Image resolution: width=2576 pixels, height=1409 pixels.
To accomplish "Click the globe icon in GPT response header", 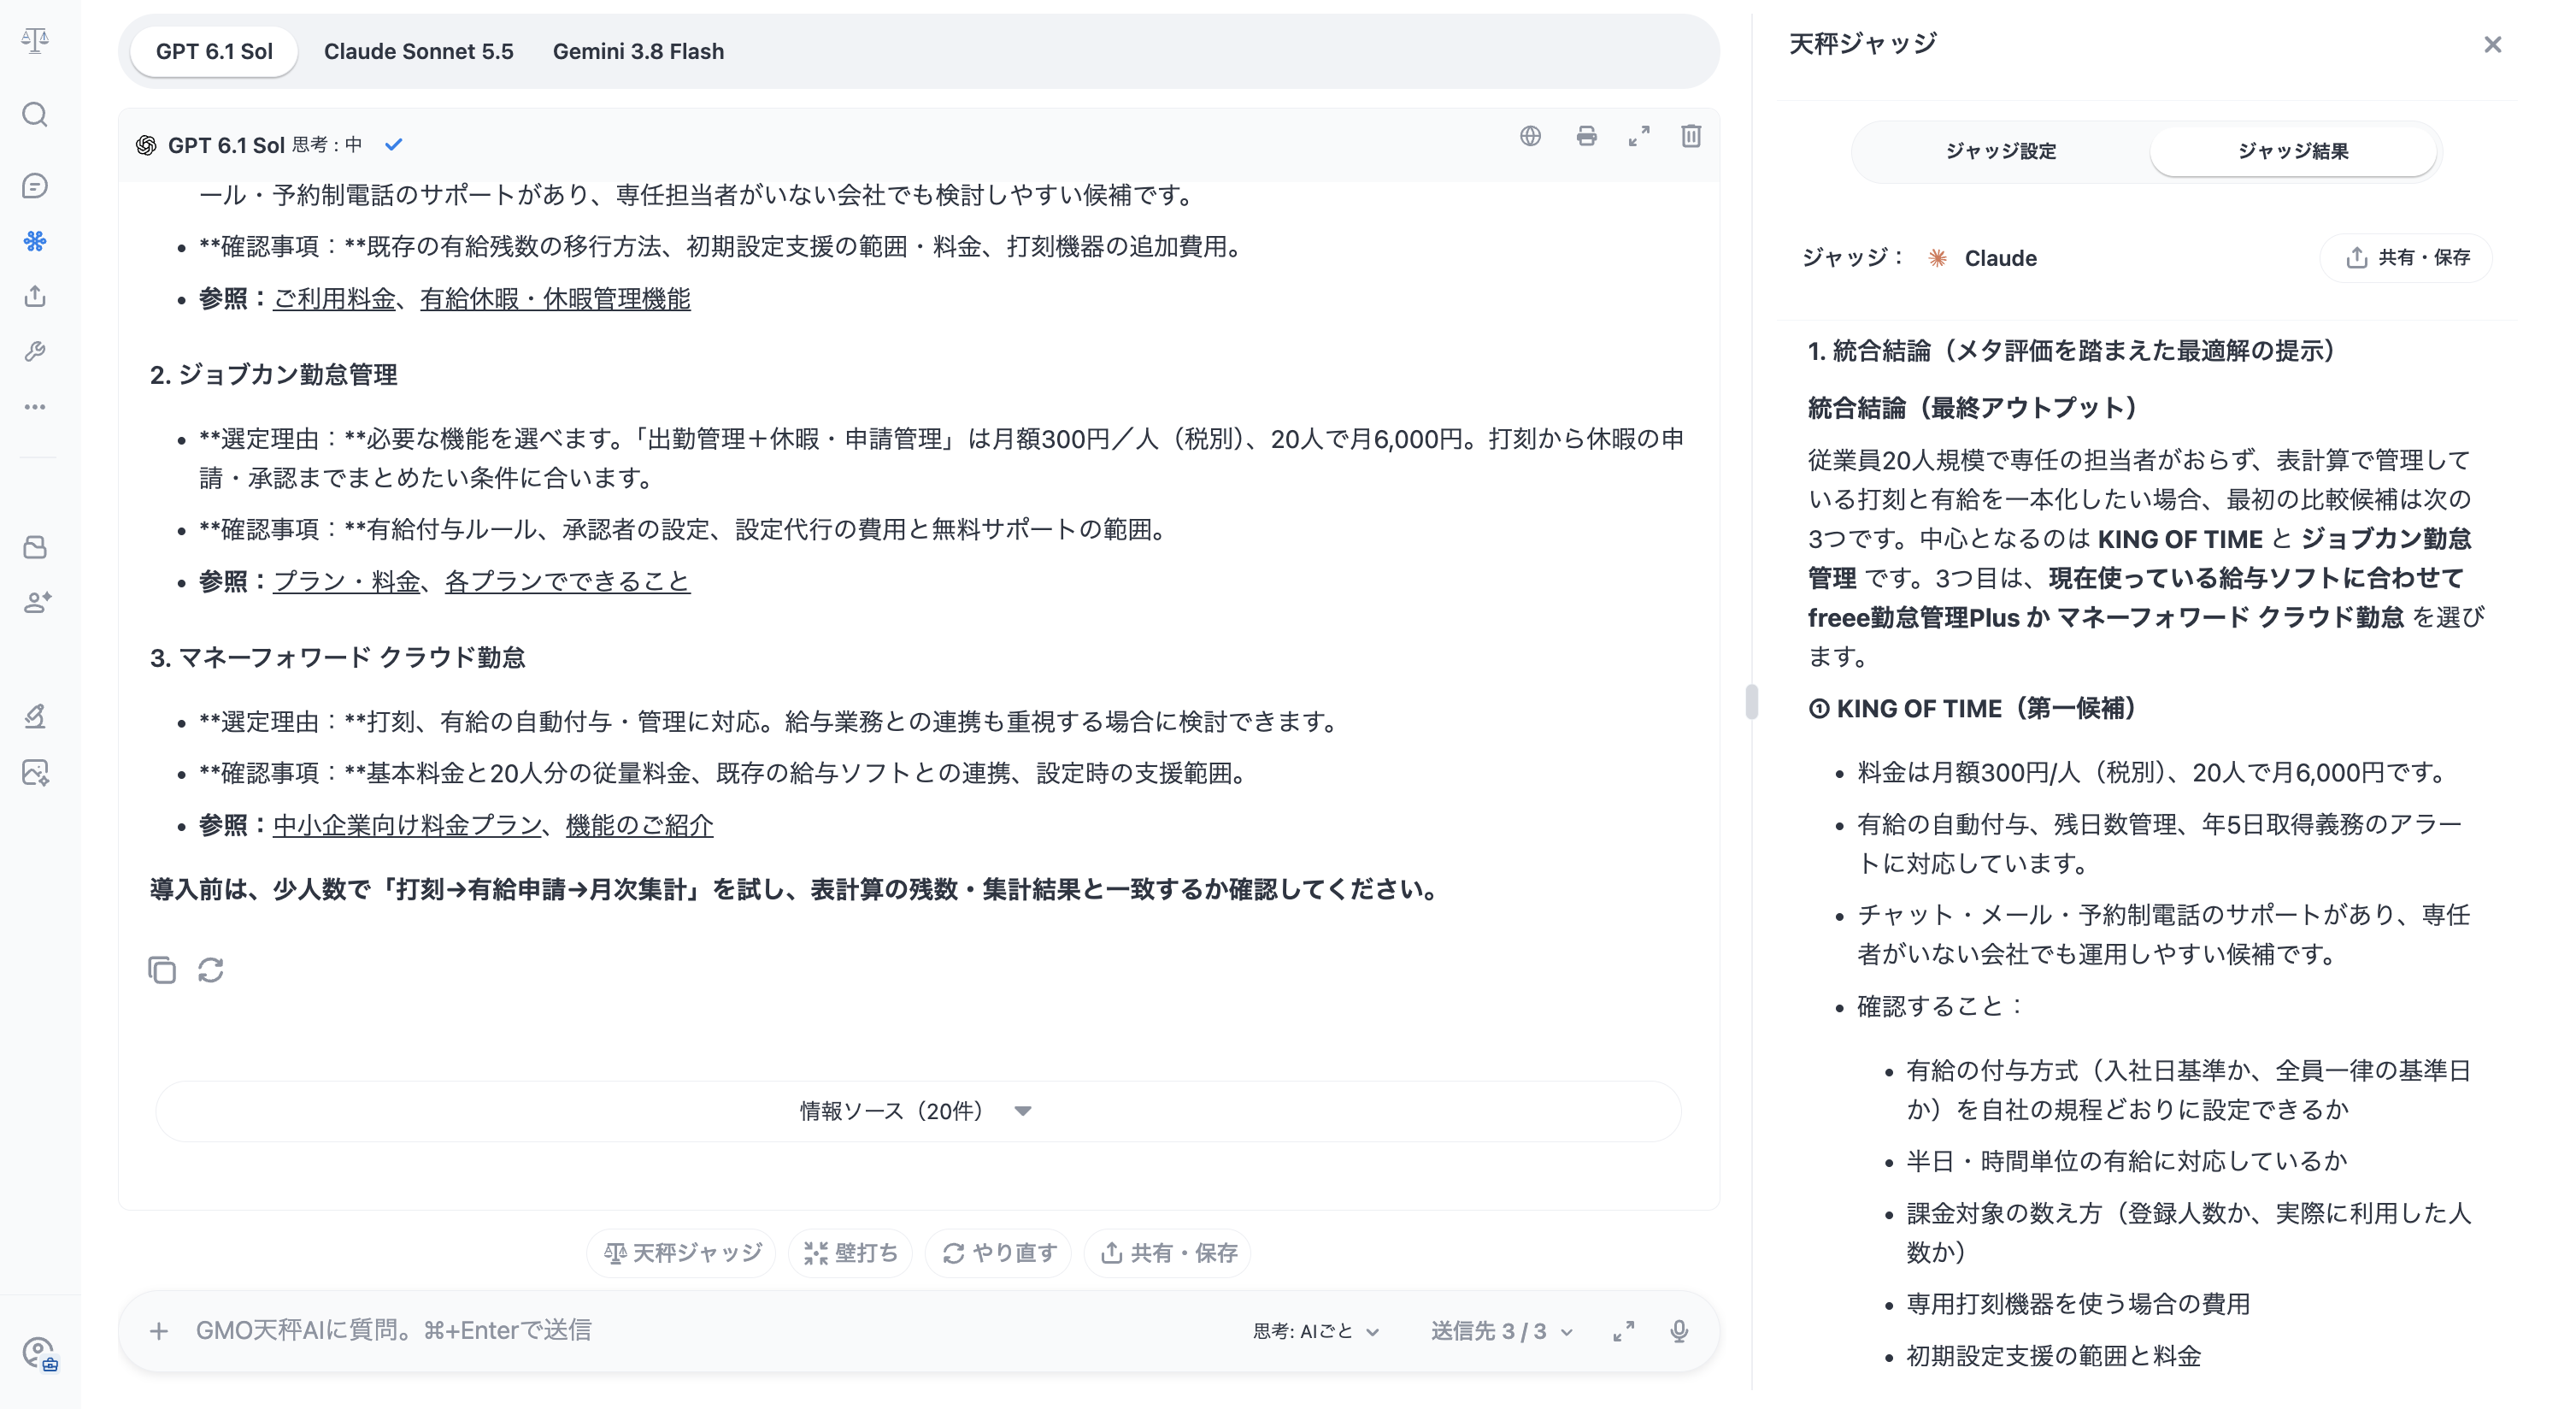I will pyautogui.click(x=1530, y=136).
